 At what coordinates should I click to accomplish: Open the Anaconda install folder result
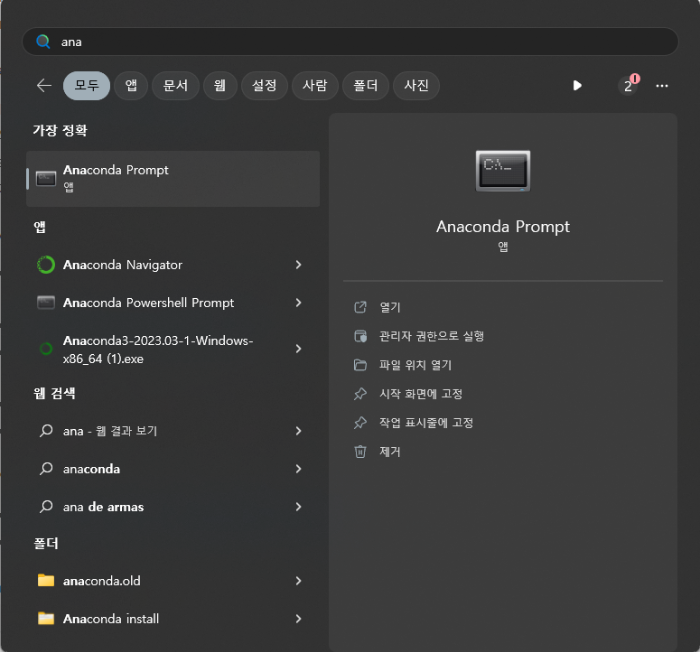click(x=173, y=619)
